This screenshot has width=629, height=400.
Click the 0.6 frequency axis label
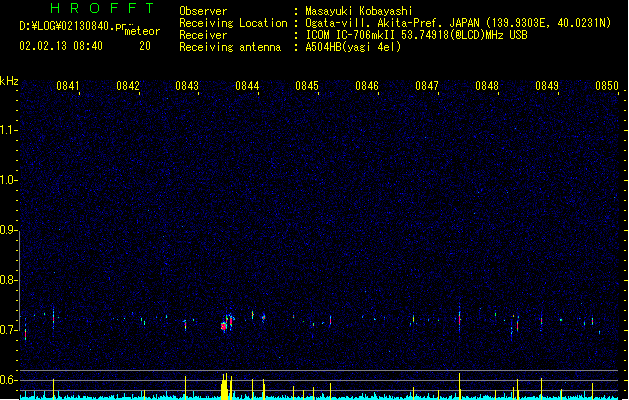coord(9,380)
